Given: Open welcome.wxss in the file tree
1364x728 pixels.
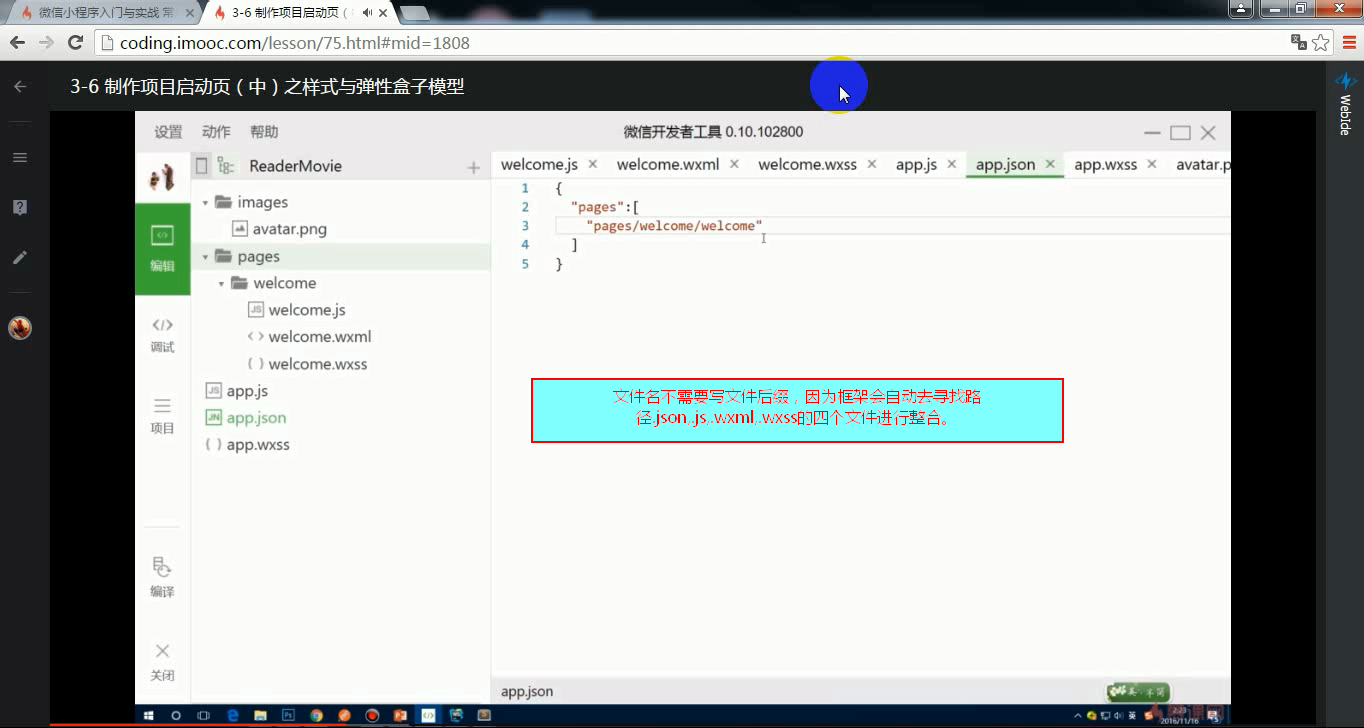Looking at the screenshot, I should click(318, 364).
